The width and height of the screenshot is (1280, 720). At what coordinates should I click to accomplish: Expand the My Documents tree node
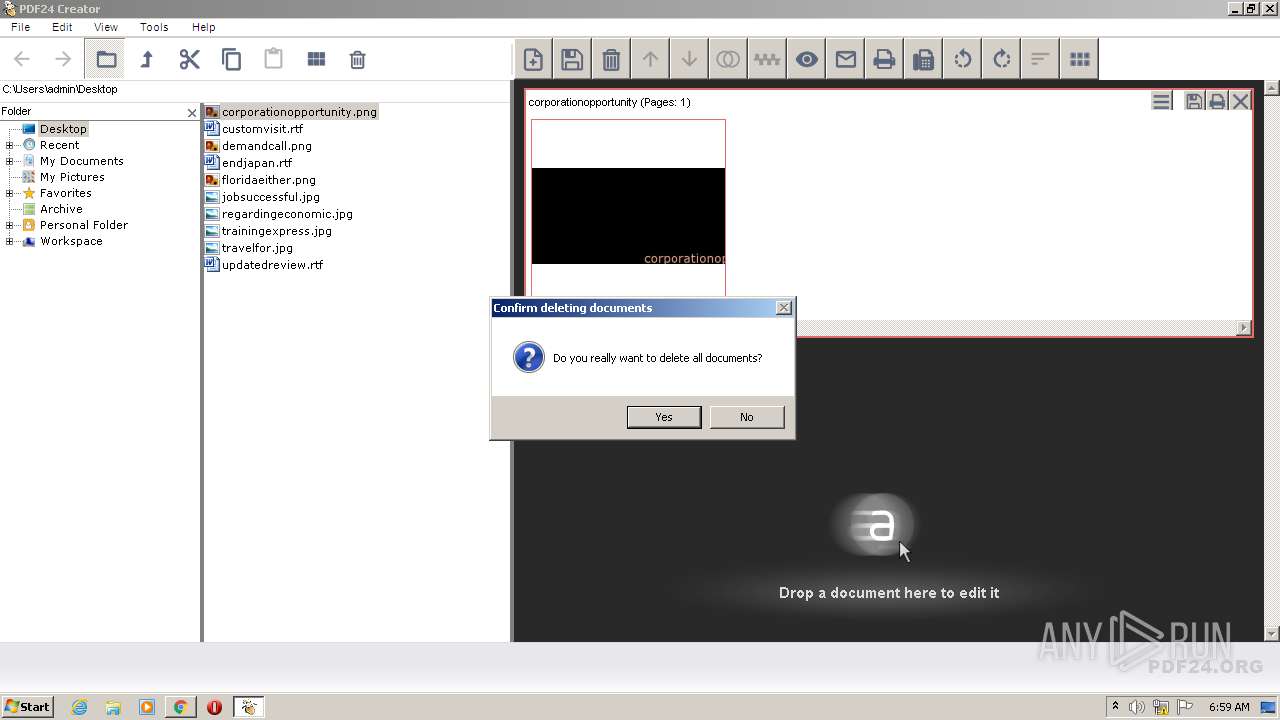click(x=10, y=161)
